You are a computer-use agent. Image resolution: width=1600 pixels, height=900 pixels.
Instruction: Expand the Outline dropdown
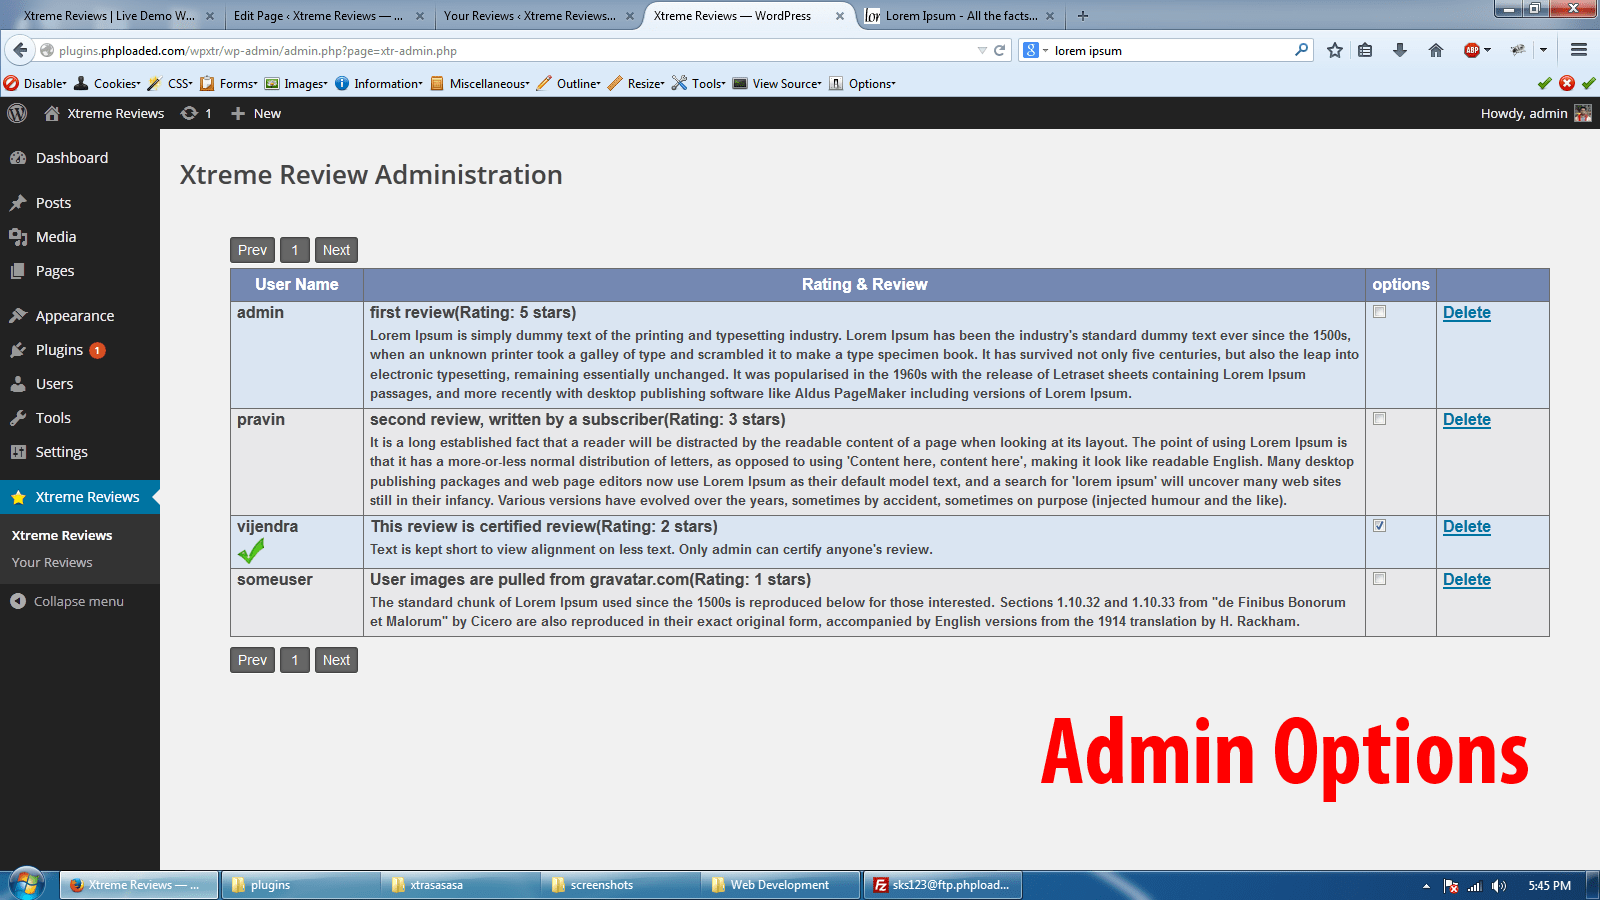point(569,83)
